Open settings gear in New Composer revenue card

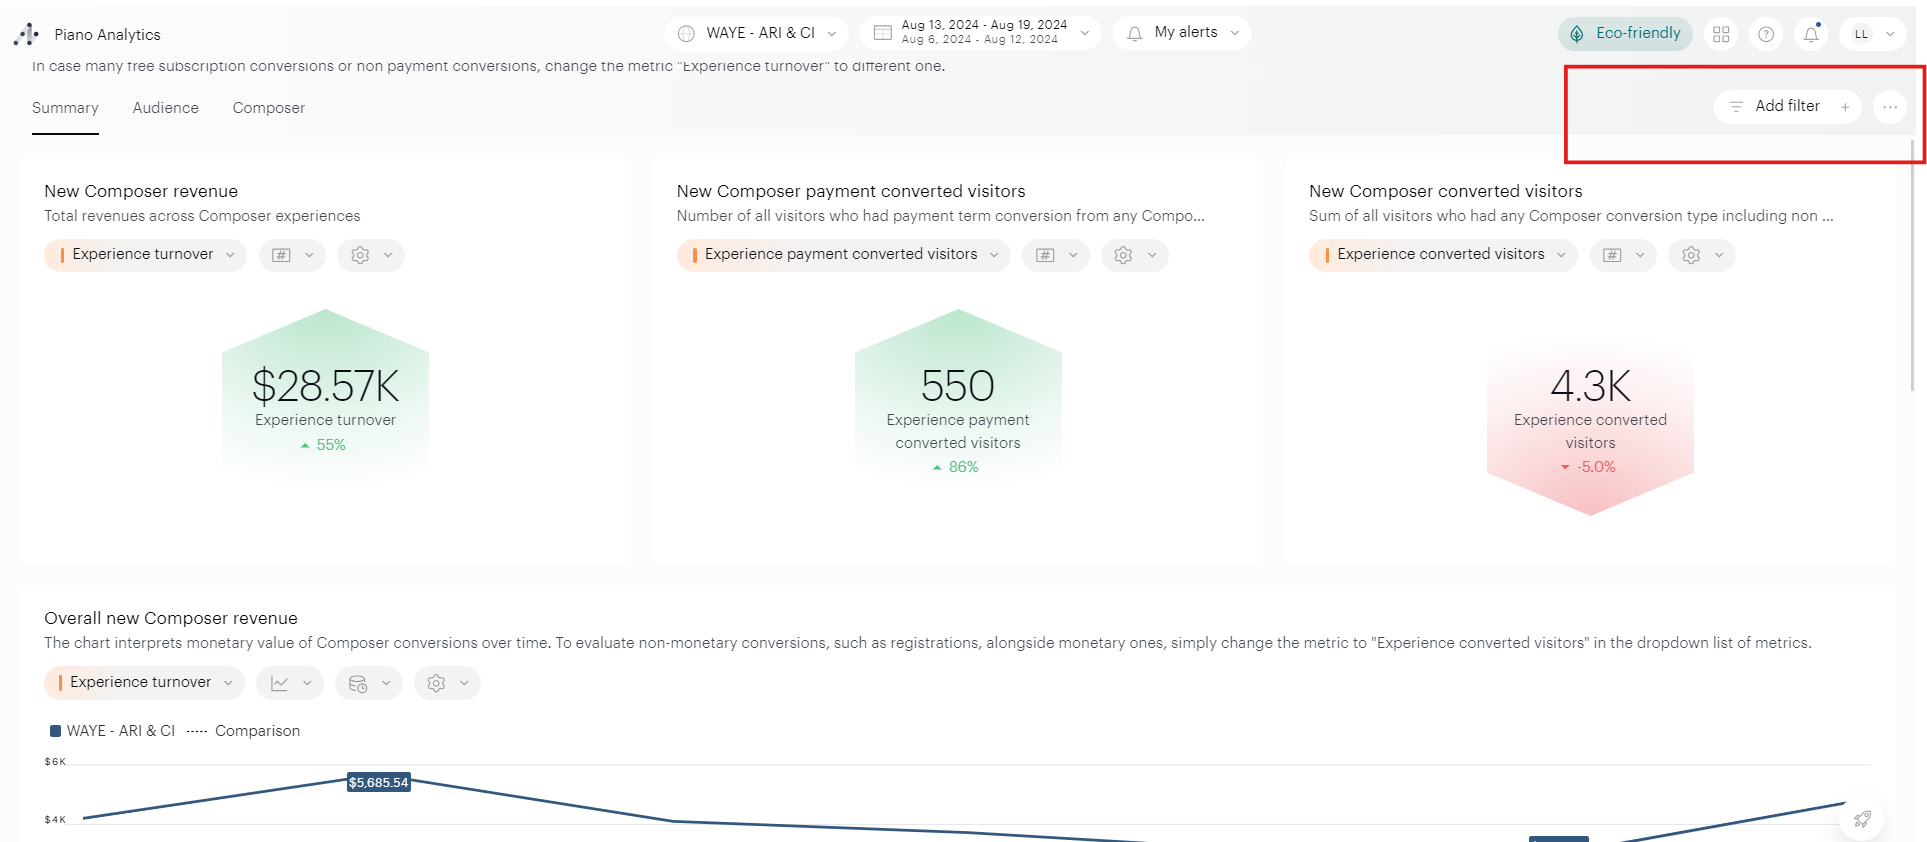(370, 255)
